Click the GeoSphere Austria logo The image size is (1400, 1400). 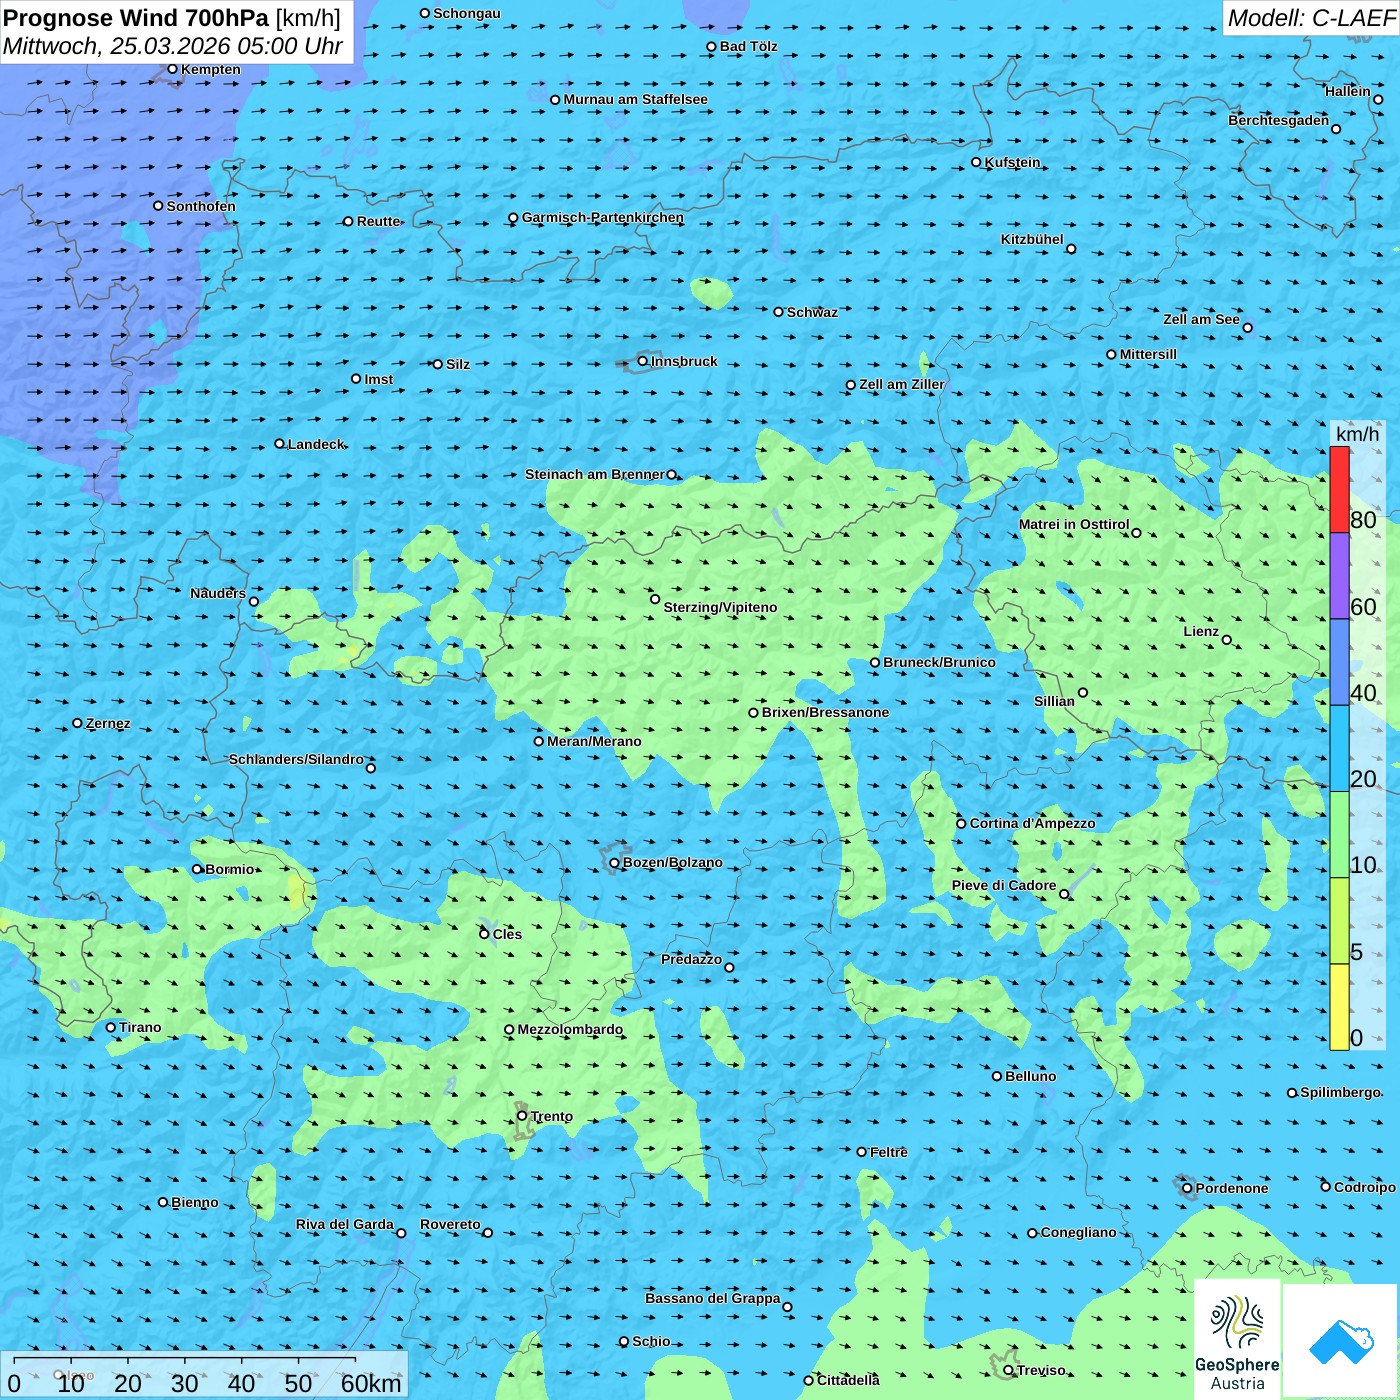tap(1237, 1339)
